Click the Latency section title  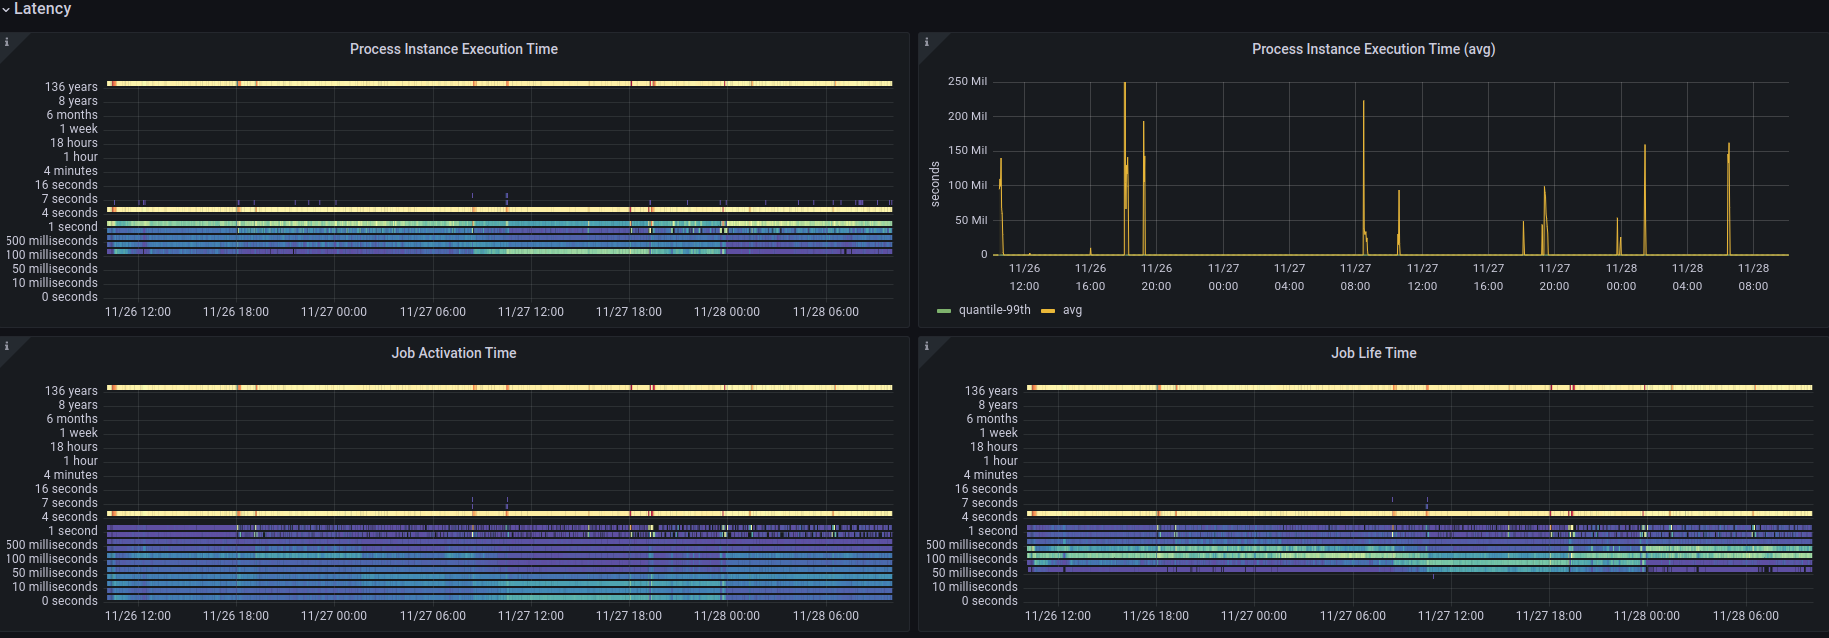tap(43, 9)
